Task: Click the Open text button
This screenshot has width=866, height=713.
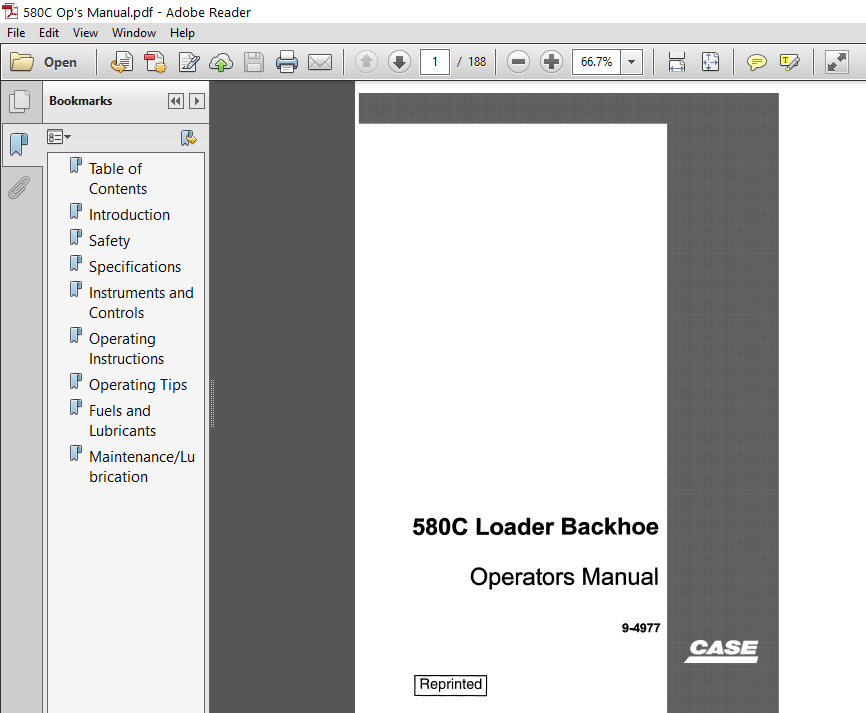Action: coord(60,62)
